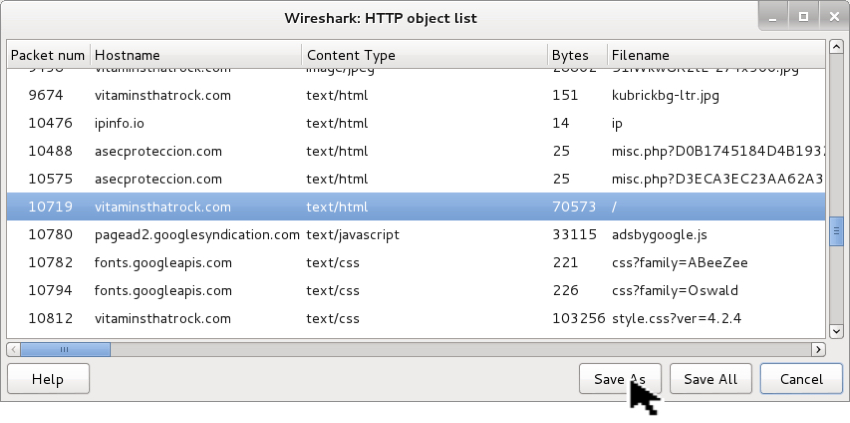Image resolution: width=850 pixels, height=423 pixels.
Task: Click the 103256 bytes cell
Action: coord(578,318)
